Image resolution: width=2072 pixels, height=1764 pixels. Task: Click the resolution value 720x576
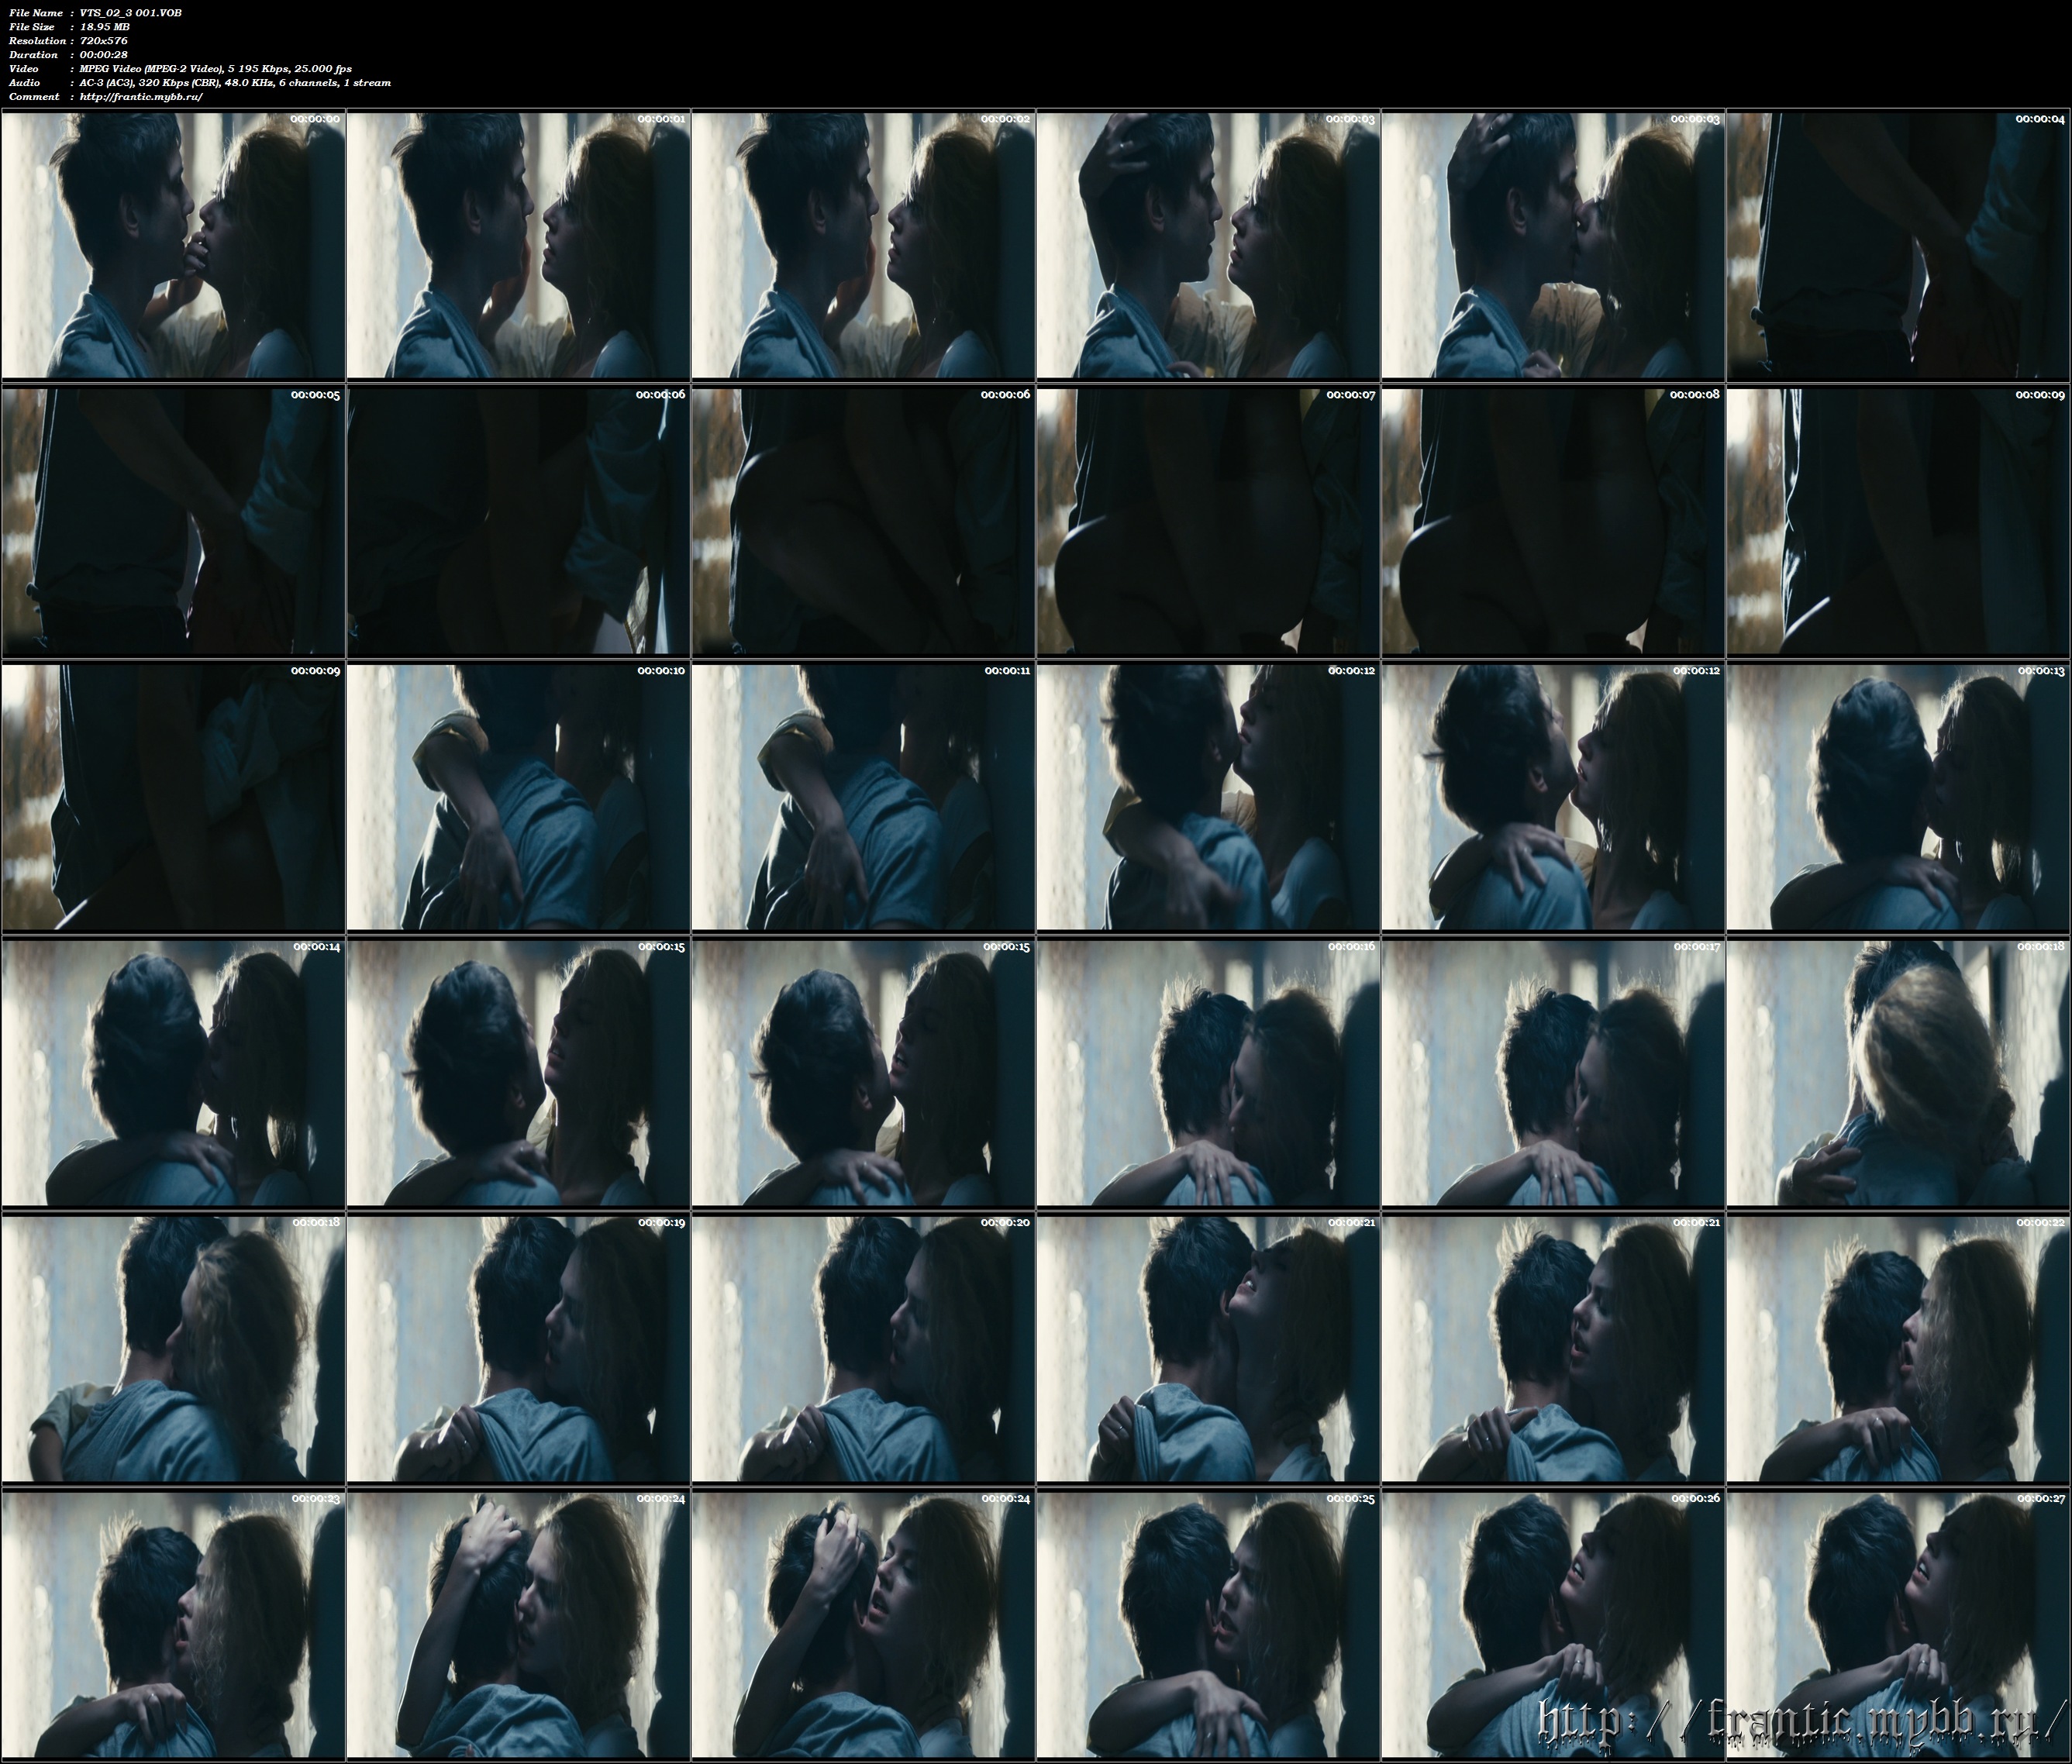[x=104, y=41]
